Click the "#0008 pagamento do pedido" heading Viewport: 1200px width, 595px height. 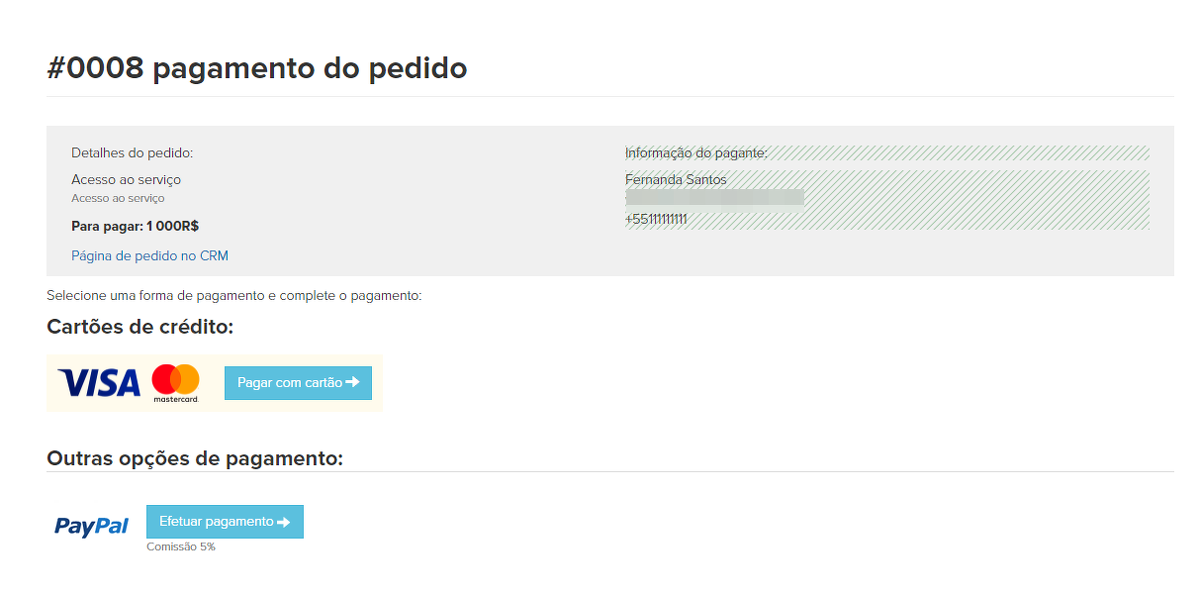pos(257,68)
